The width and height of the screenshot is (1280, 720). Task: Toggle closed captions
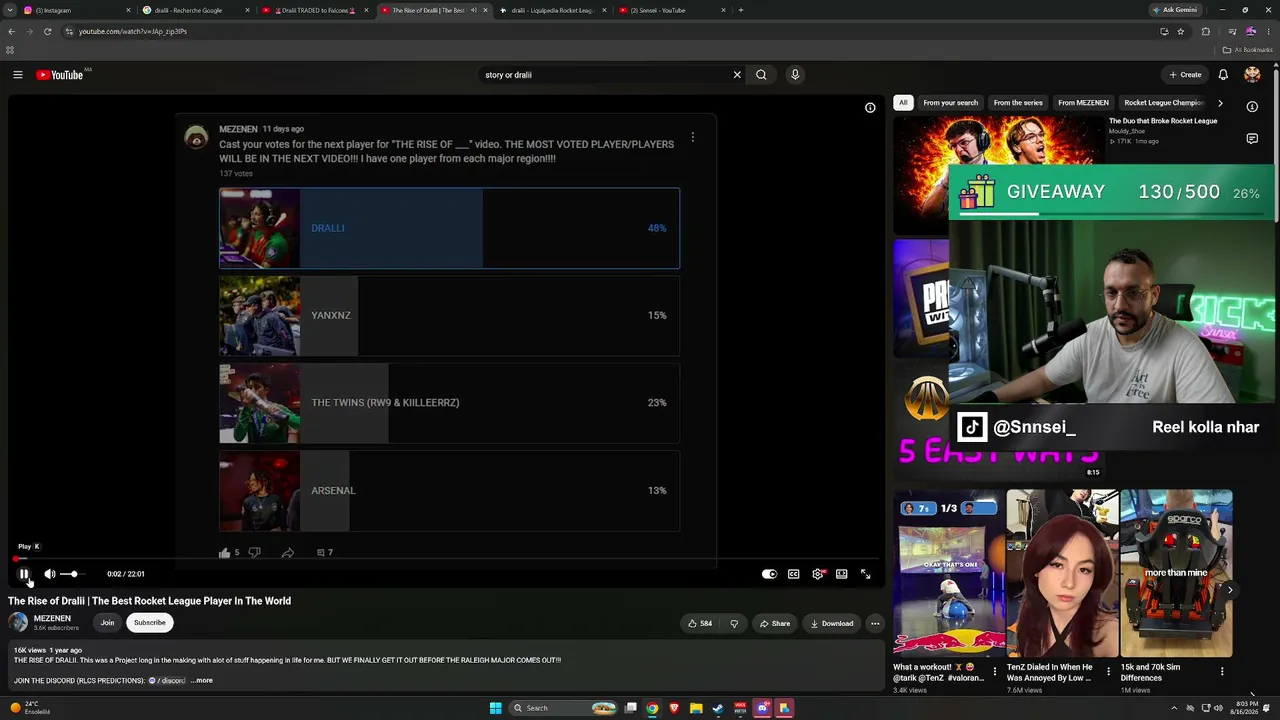pyautogui.click(x=793, y=574)
